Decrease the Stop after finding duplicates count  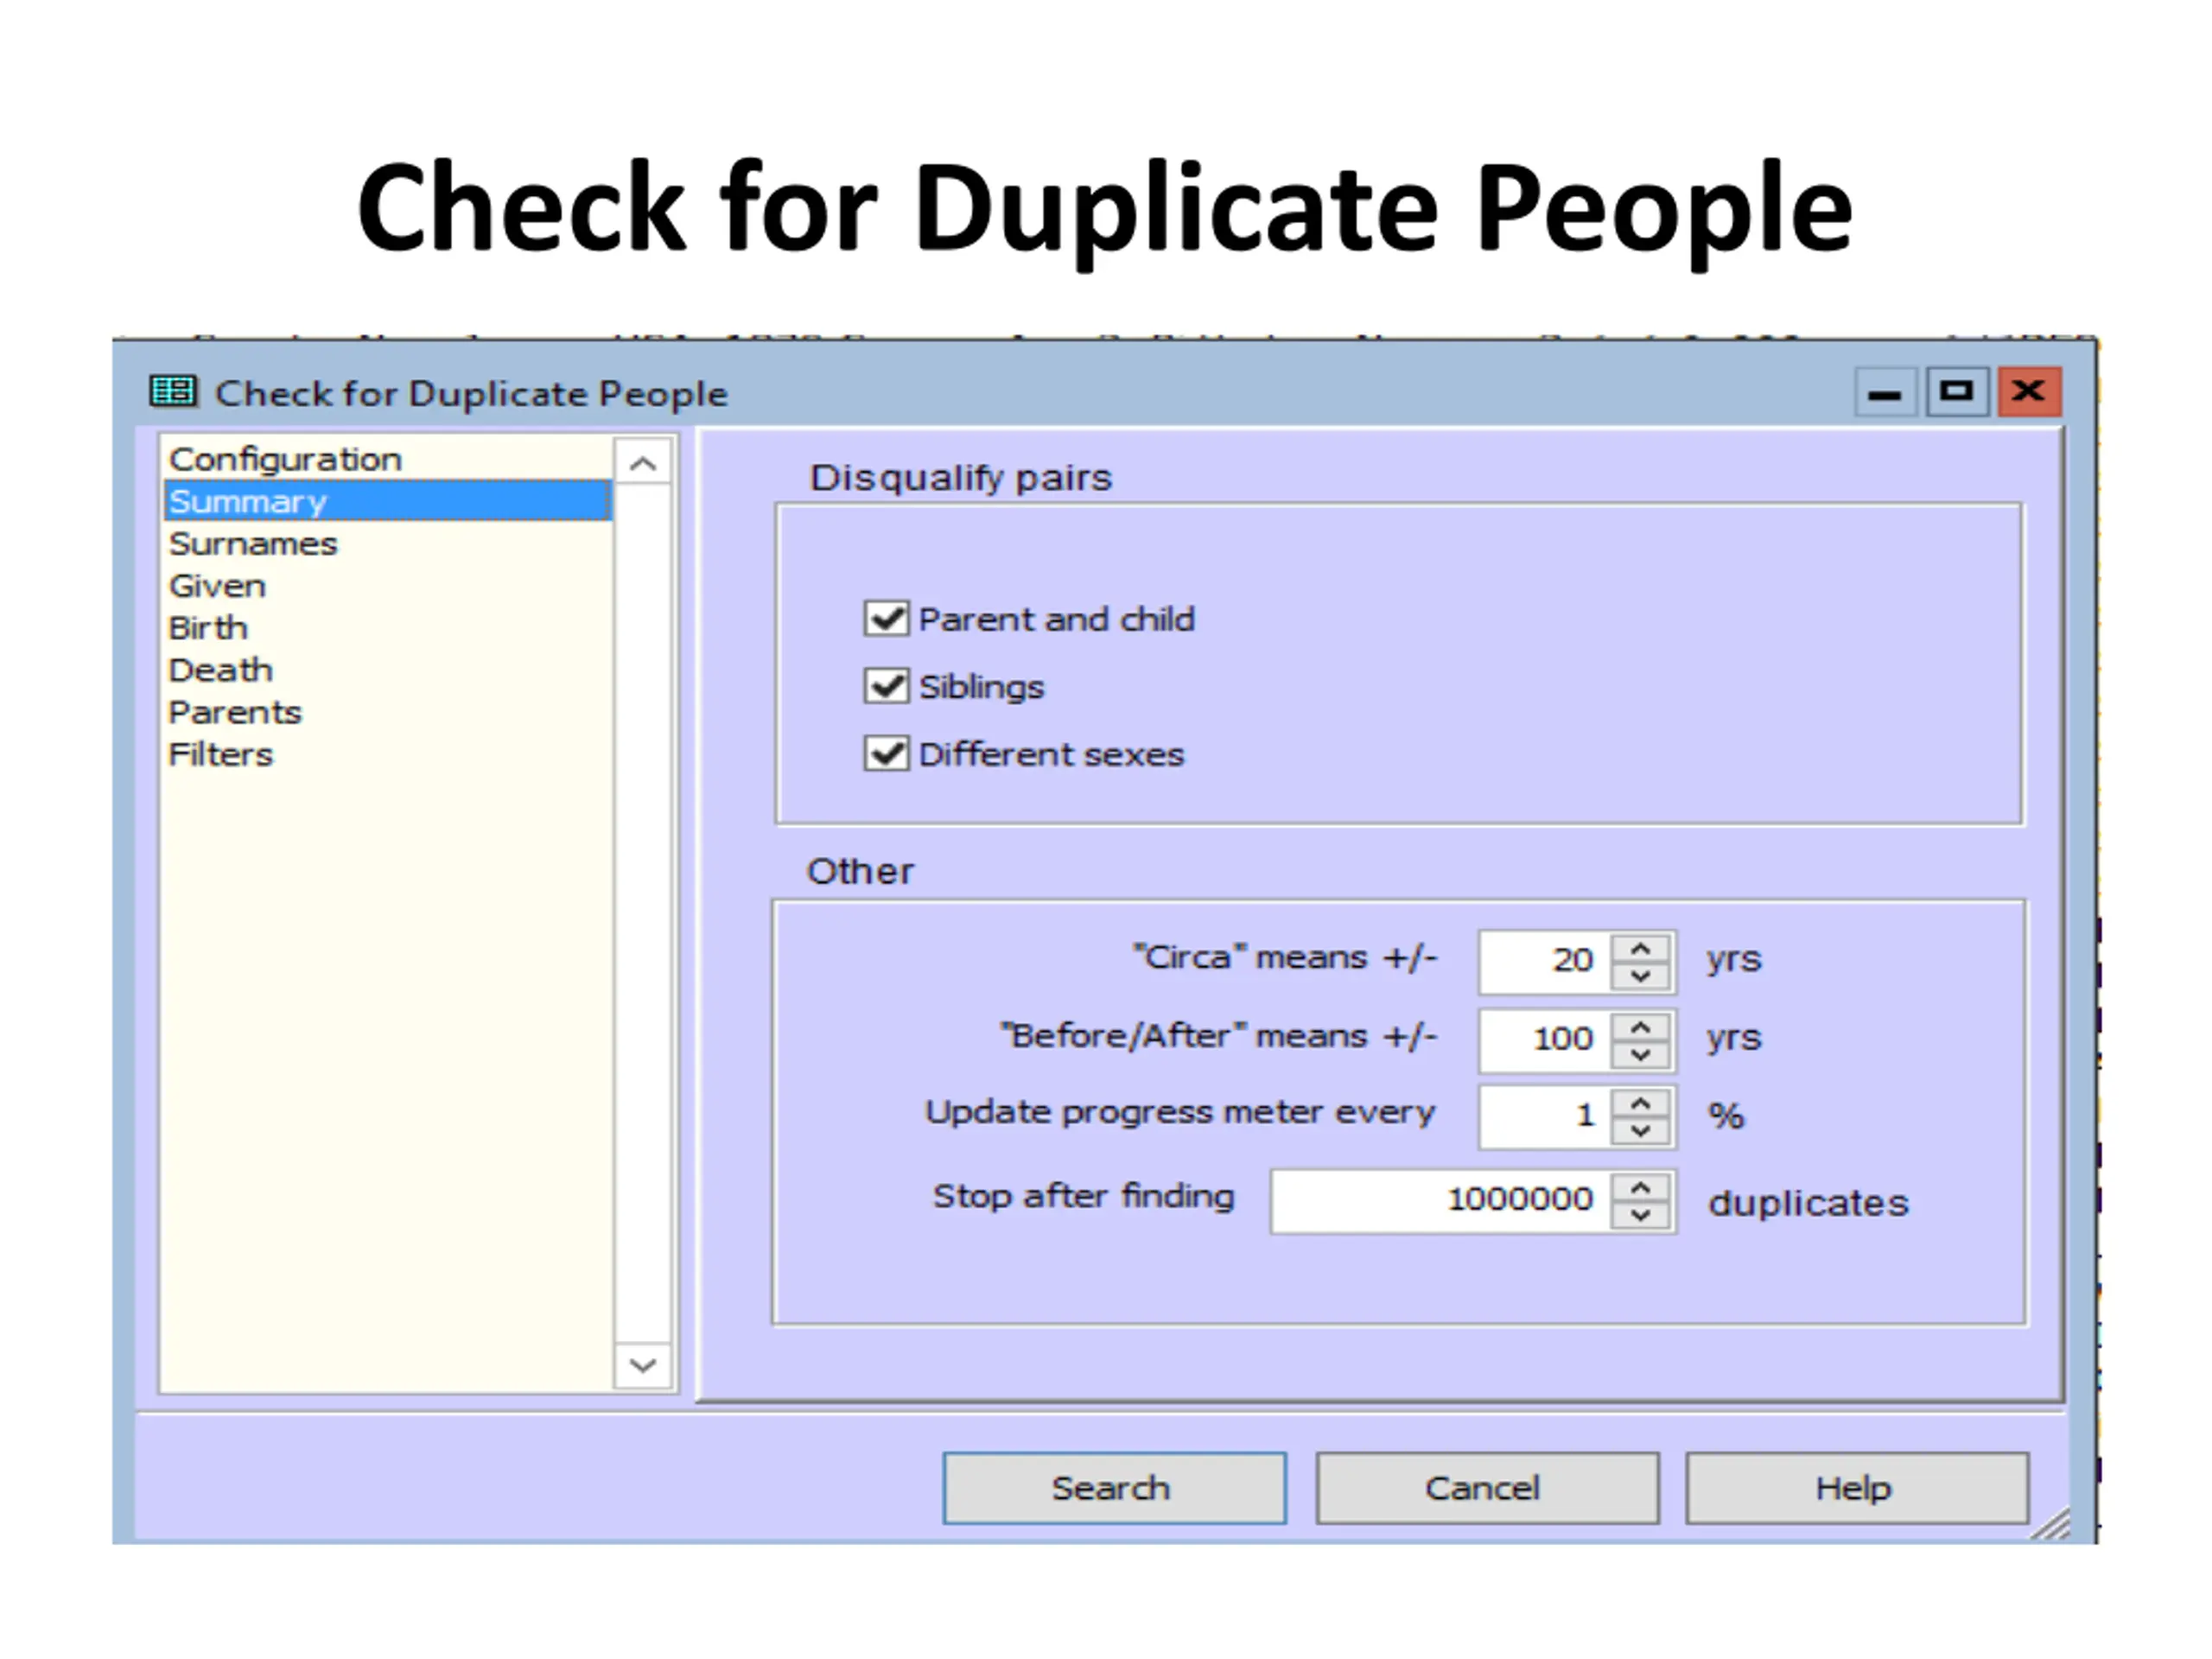pyautogui.click(x=1640, y=1214)
